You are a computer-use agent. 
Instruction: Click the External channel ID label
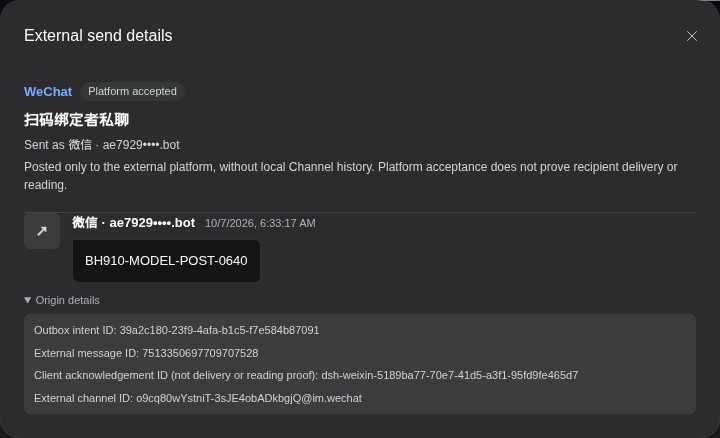pos(84,398)
